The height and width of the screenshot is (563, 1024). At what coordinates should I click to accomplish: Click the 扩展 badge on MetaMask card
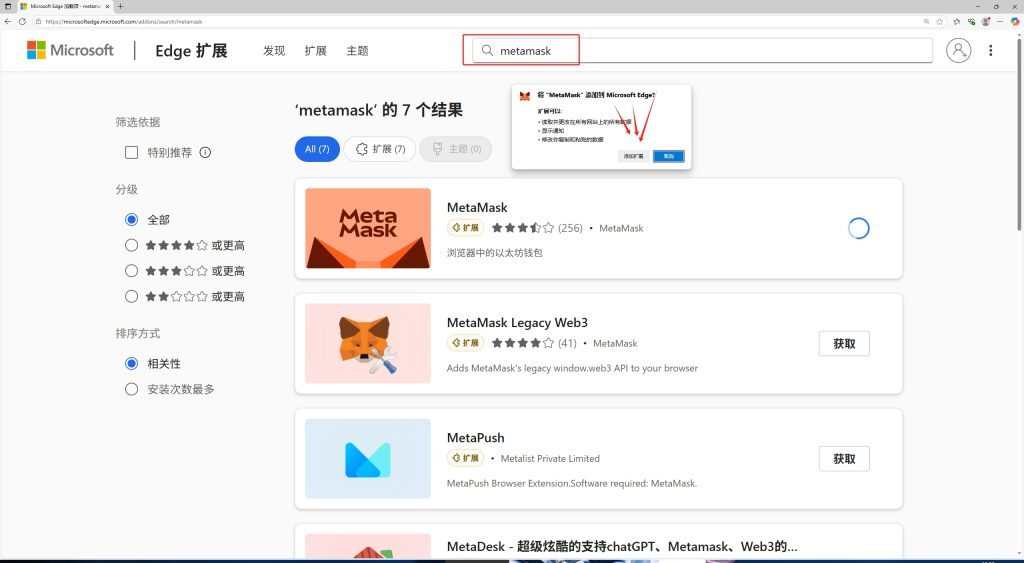click(x=466, y=228)
